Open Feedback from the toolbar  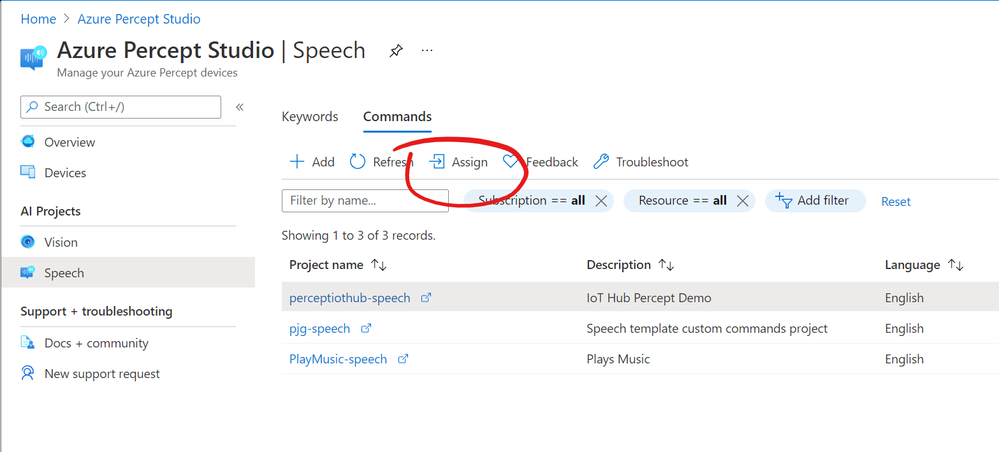[x=541, y=162]
